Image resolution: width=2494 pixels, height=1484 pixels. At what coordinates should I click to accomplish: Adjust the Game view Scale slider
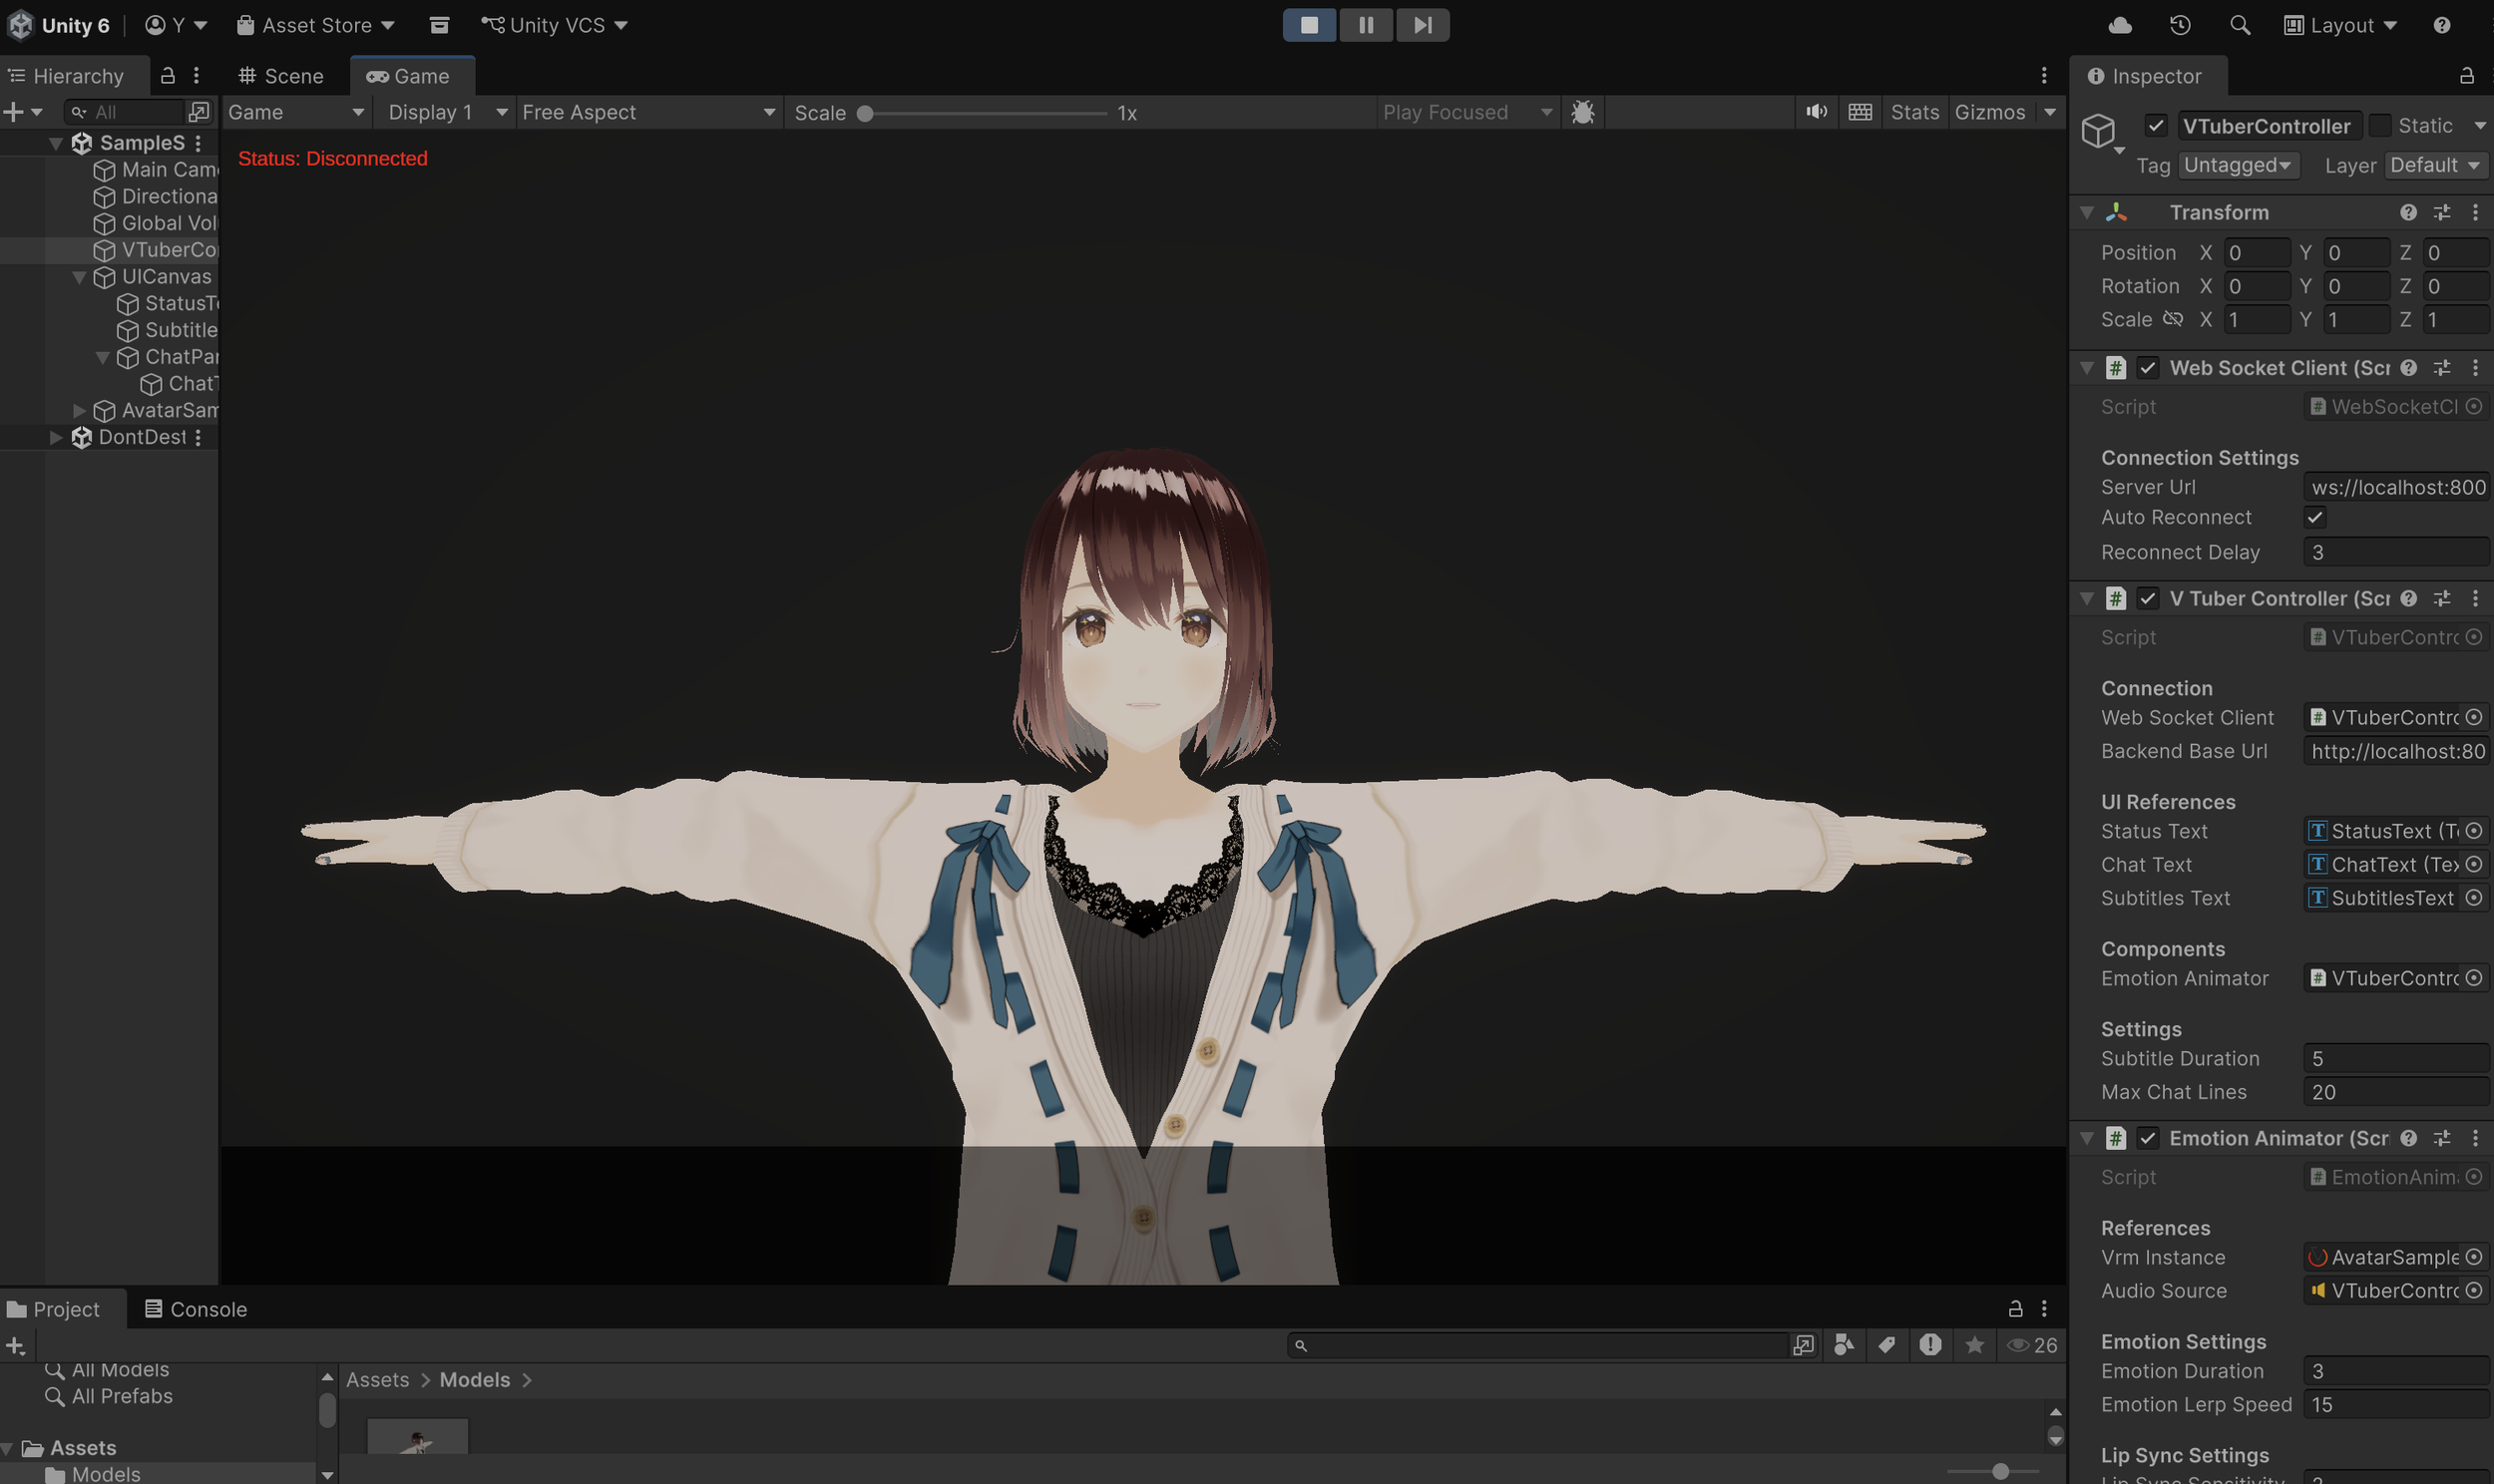[864, 113]
